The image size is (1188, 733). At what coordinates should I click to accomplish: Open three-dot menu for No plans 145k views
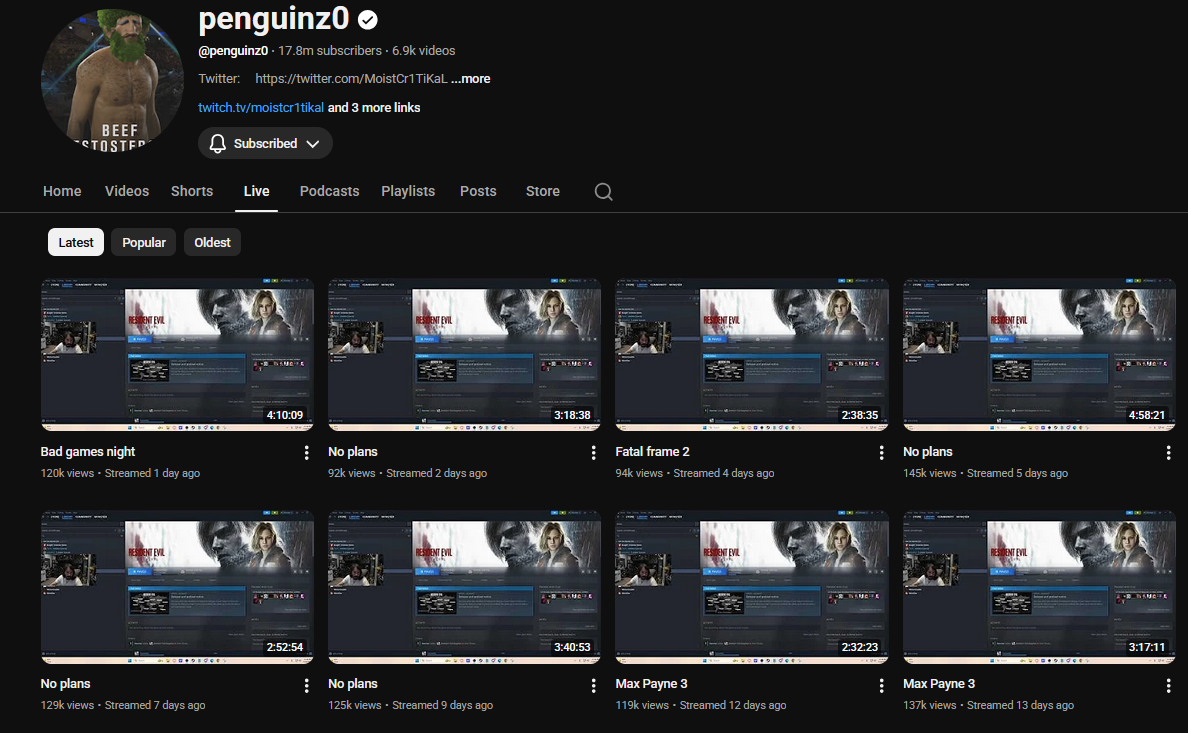(x=1168, y=453)
